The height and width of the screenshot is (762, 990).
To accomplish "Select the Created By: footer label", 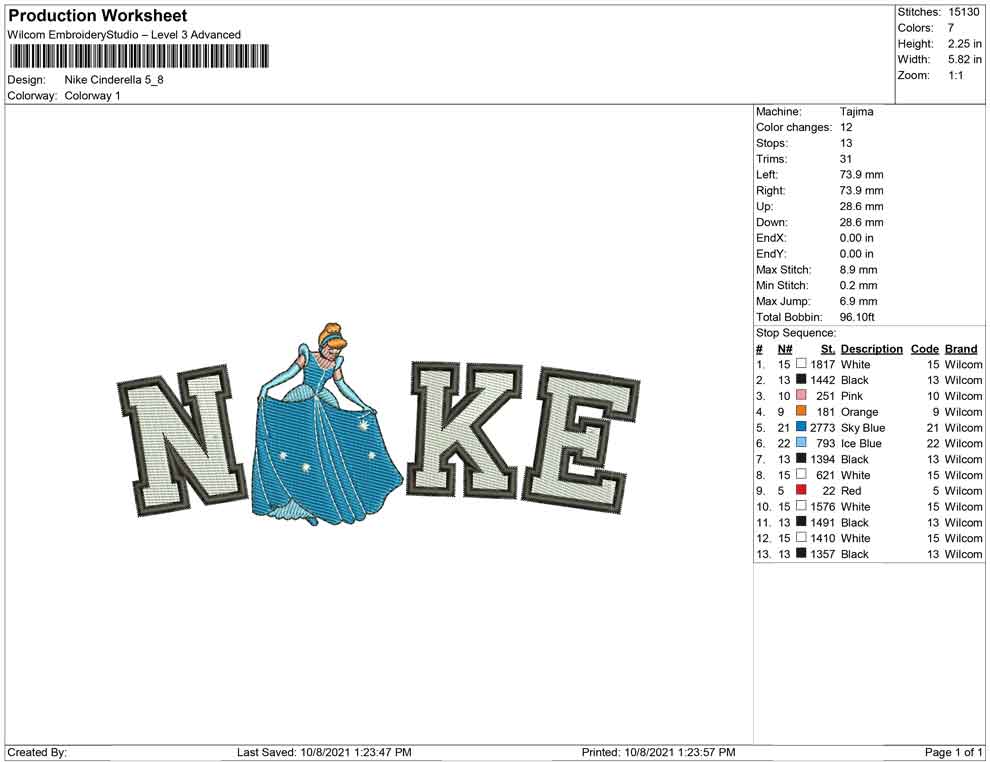I will [x=37, y=753].
